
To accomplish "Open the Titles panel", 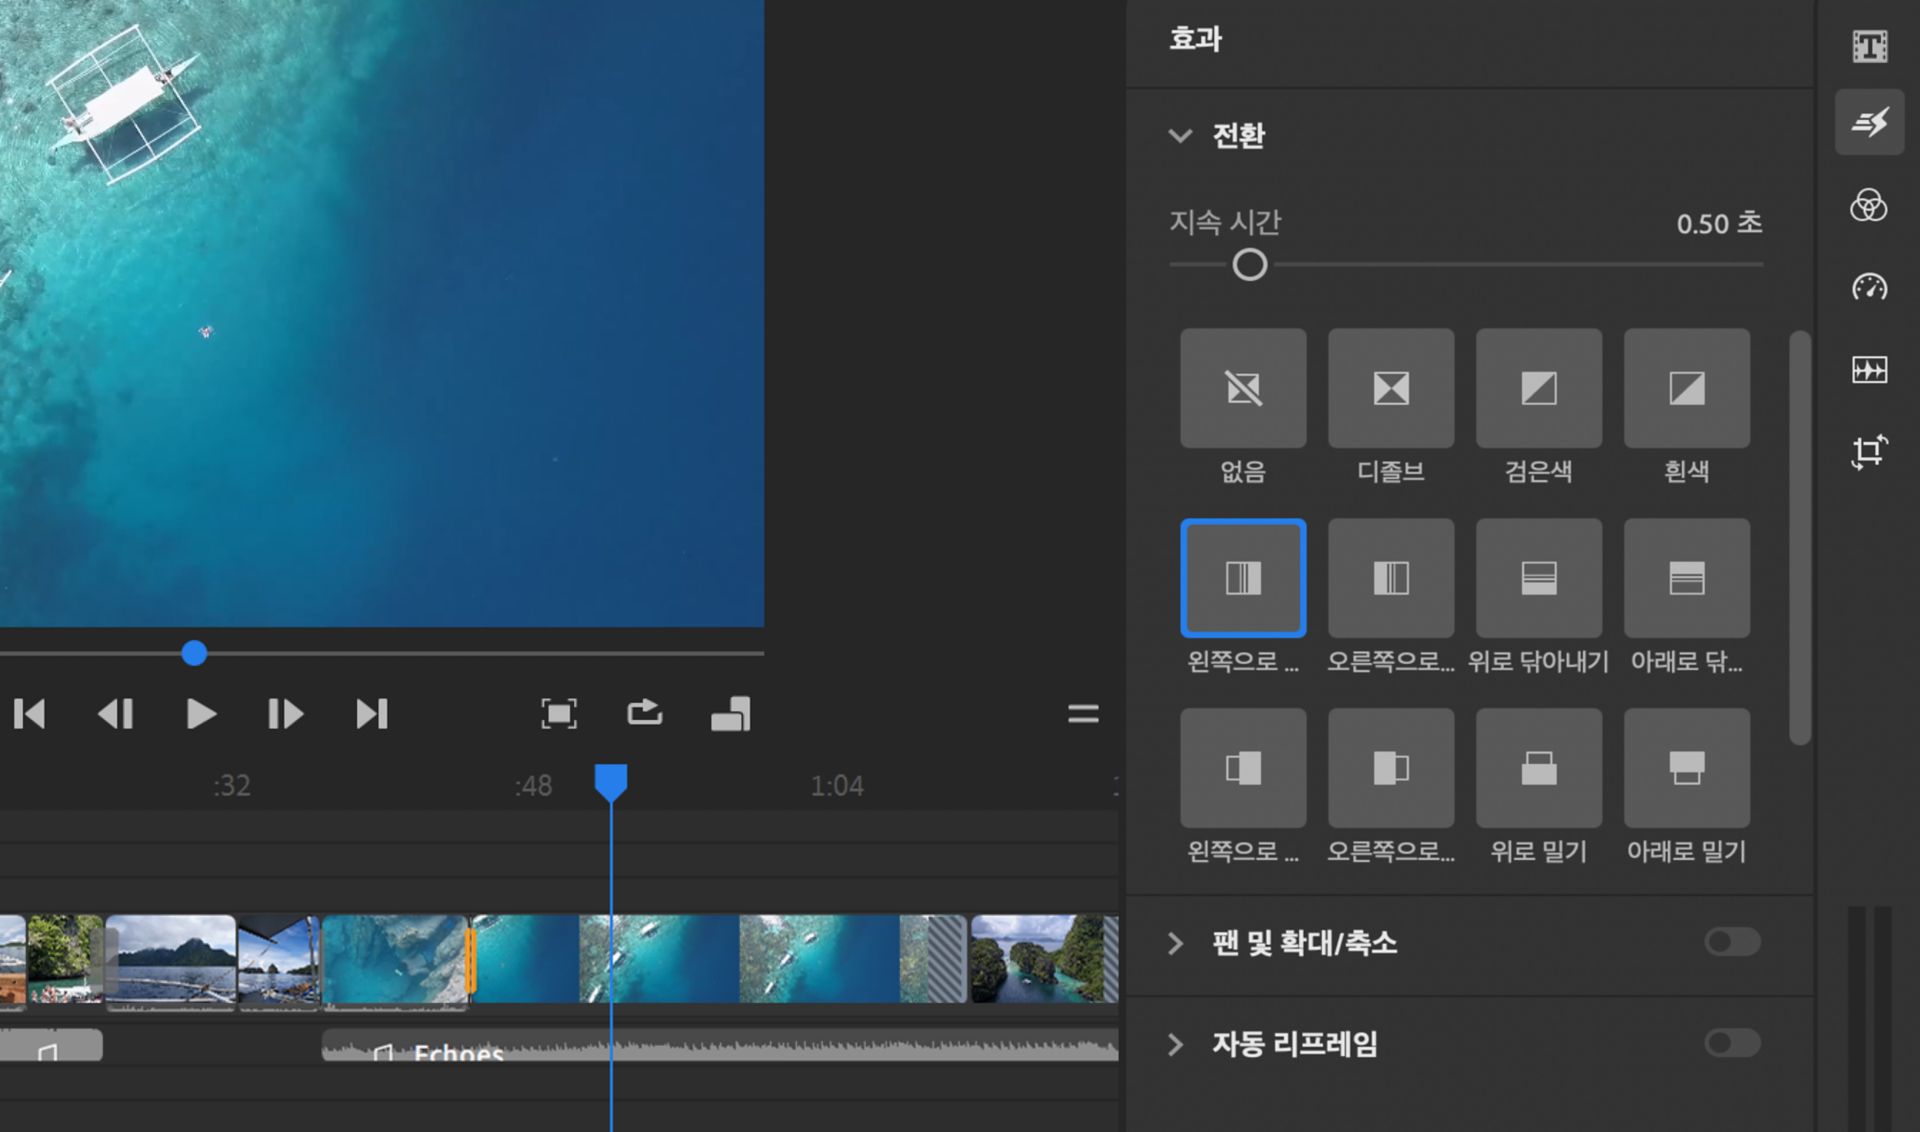I will (x=1869, y=44).
